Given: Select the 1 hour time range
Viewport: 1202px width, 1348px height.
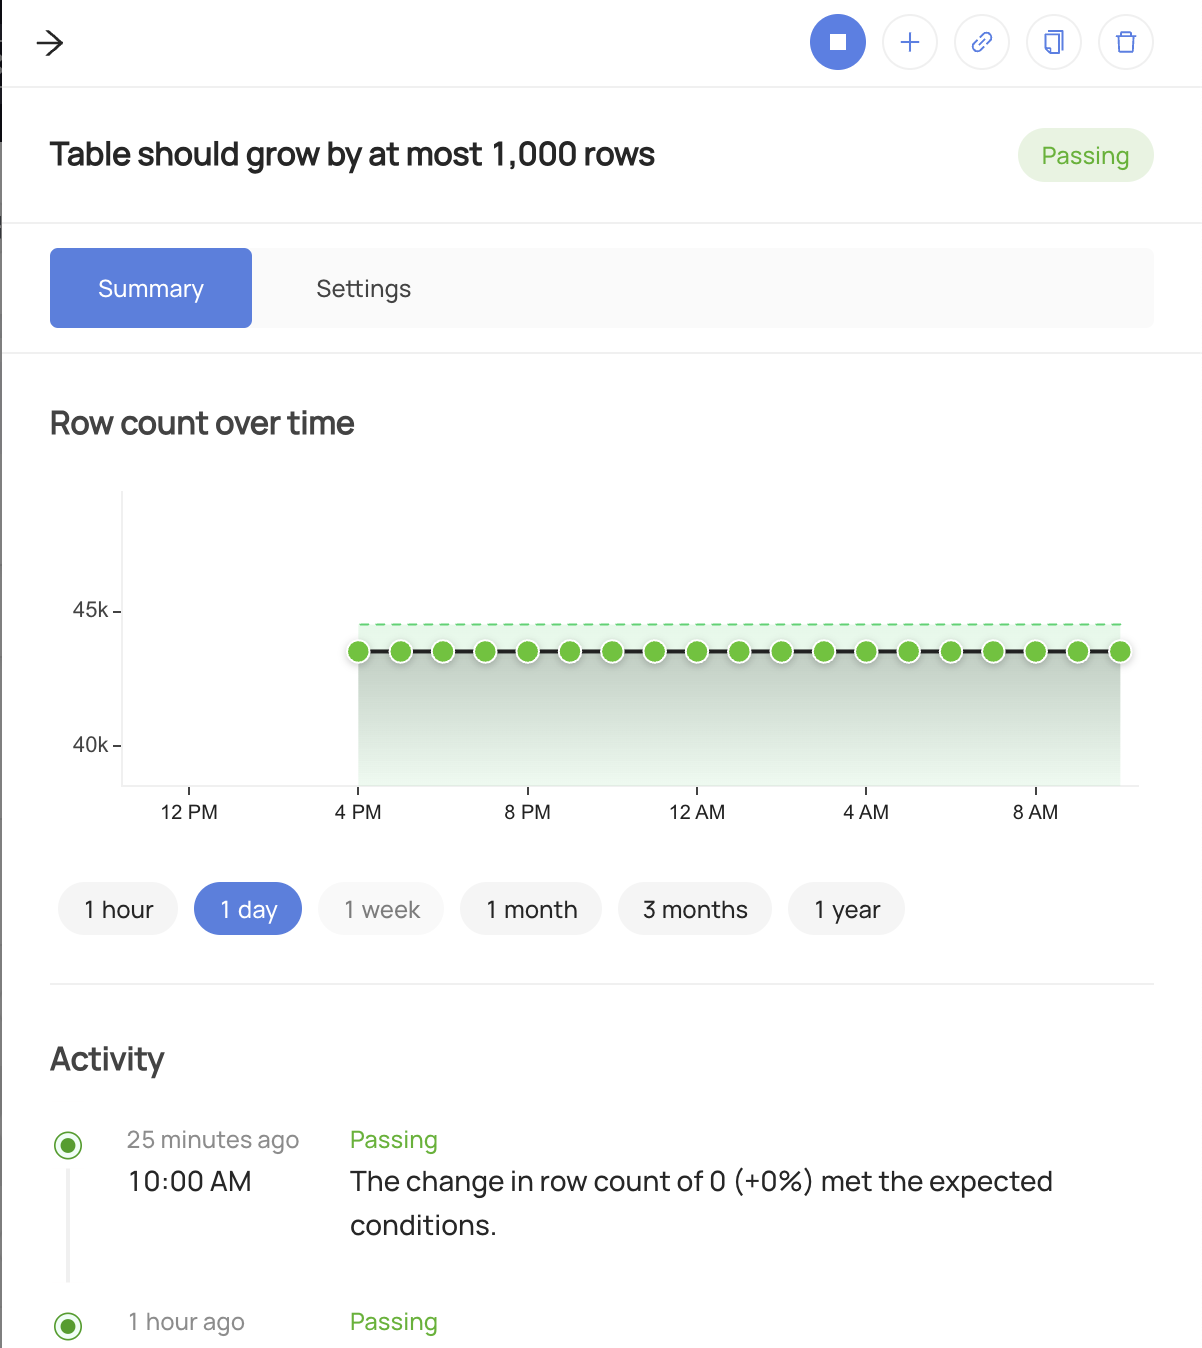Looking at the screenshot, I should [118, 909].
